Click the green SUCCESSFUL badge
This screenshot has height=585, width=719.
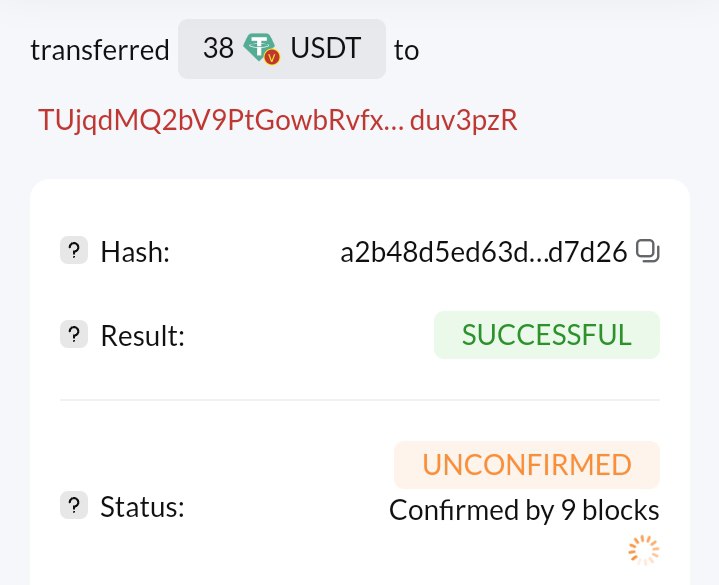(x=546, y=335)
